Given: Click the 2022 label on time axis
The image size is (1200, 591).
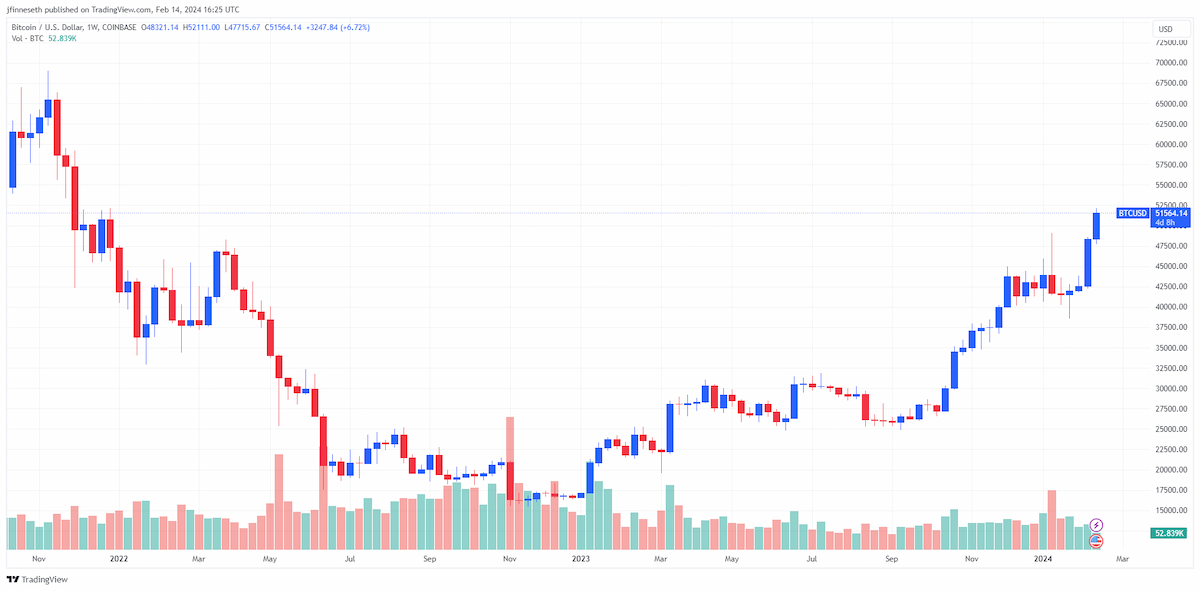Looking at the screenshot, I should pos(119,560).
